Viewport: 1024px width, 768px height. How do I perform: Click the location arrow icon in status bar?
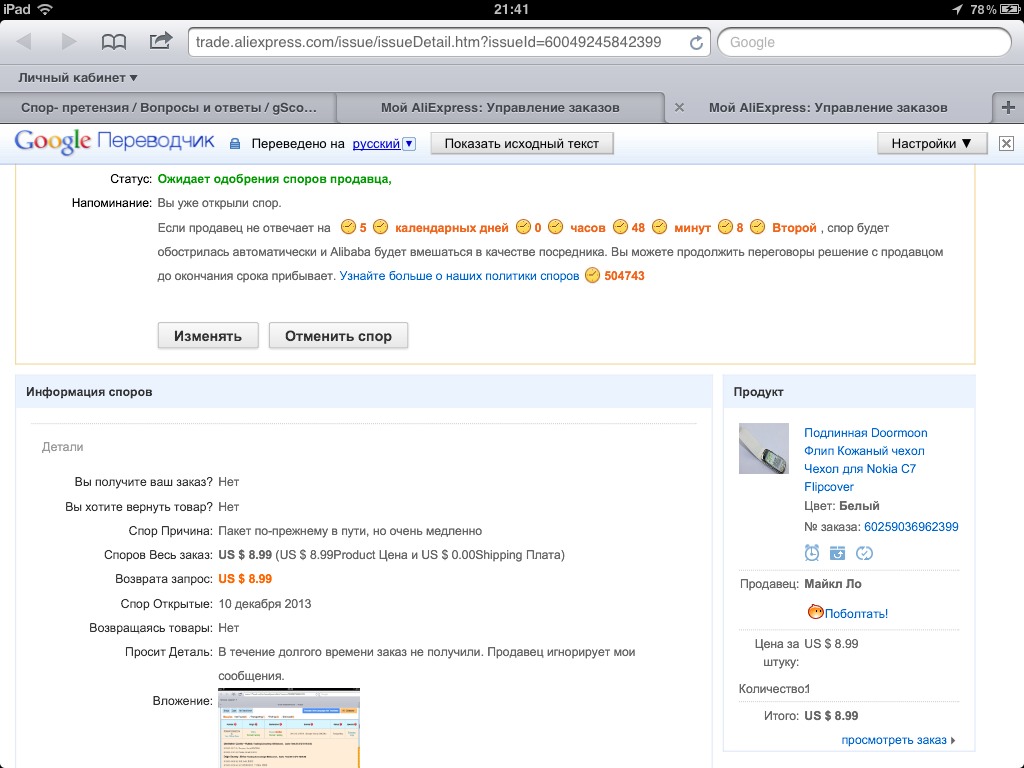pyautogui.click(x=957, y=9)
